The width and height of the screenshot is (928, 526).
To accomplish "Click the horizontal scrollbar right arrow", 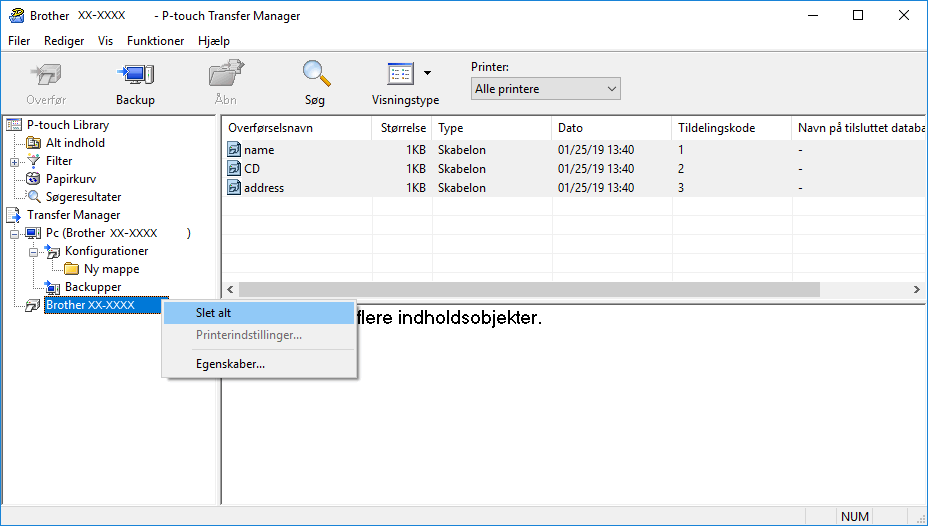I will [917, 289].
